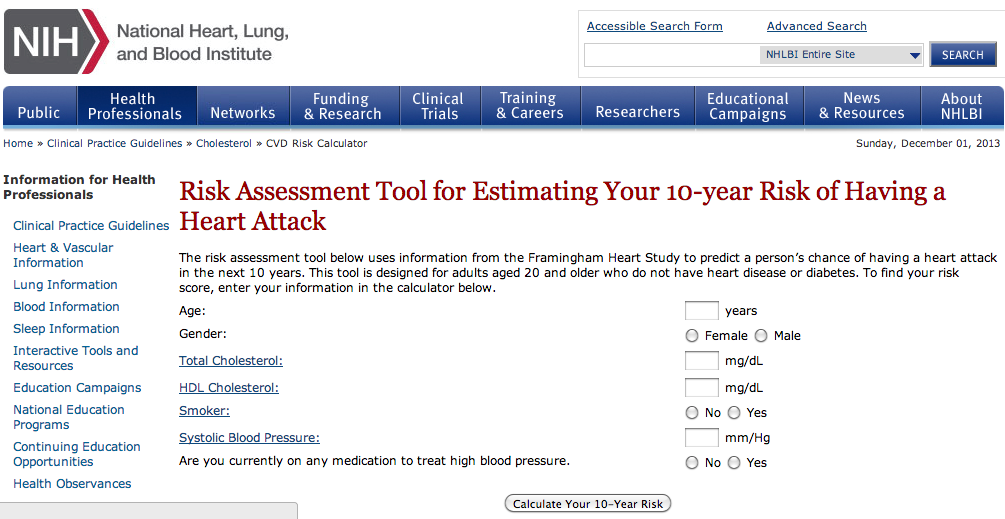Open the Funding & Research menu
The width and height of the screenshot is (1005, 519).
[x=342, y=106]
